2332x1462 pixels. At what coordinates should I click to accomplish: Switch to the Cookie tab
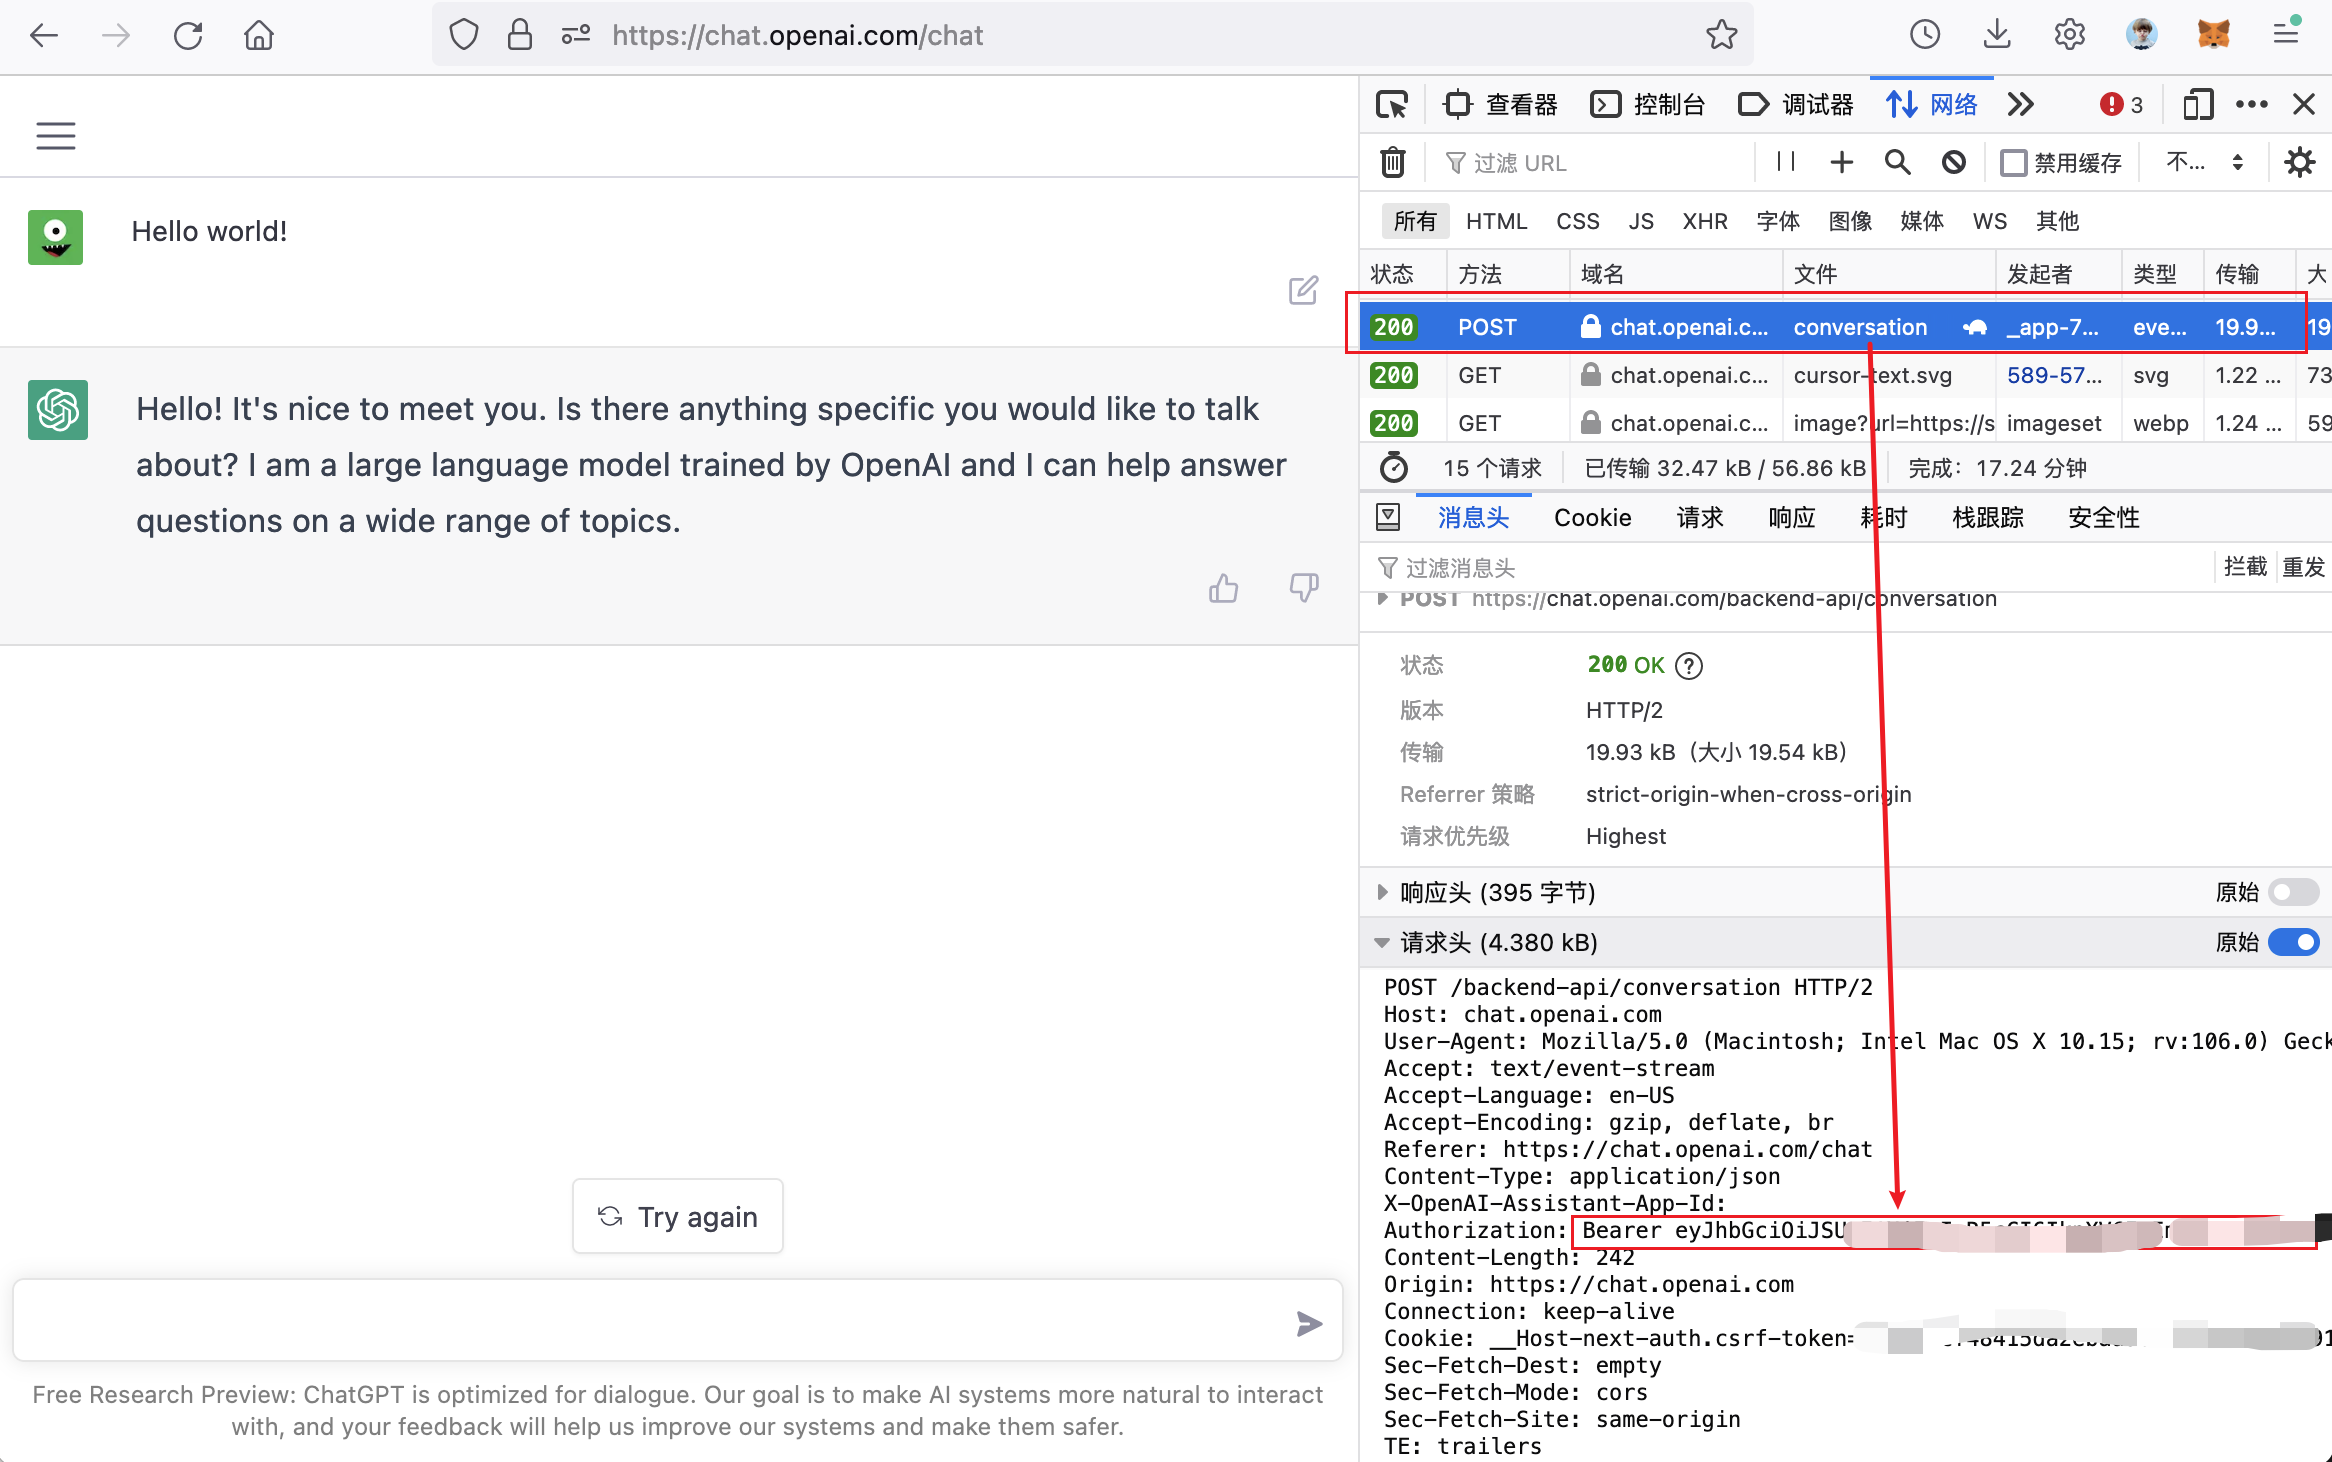1592,517
